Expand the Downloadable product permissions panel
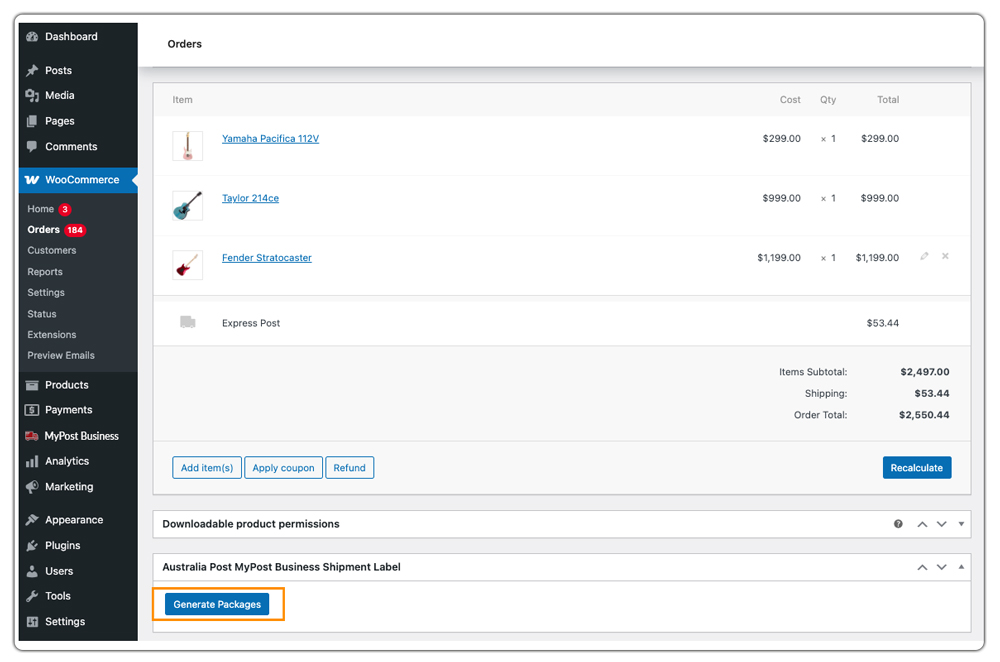The width and height of the screenshot is (1000, 662). point(961,524)
